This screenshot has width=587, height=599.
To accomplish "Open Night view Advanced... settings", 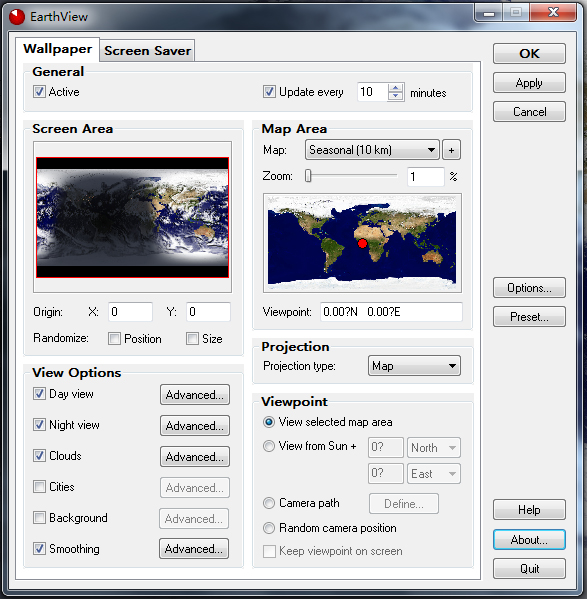I will point(195,426).
